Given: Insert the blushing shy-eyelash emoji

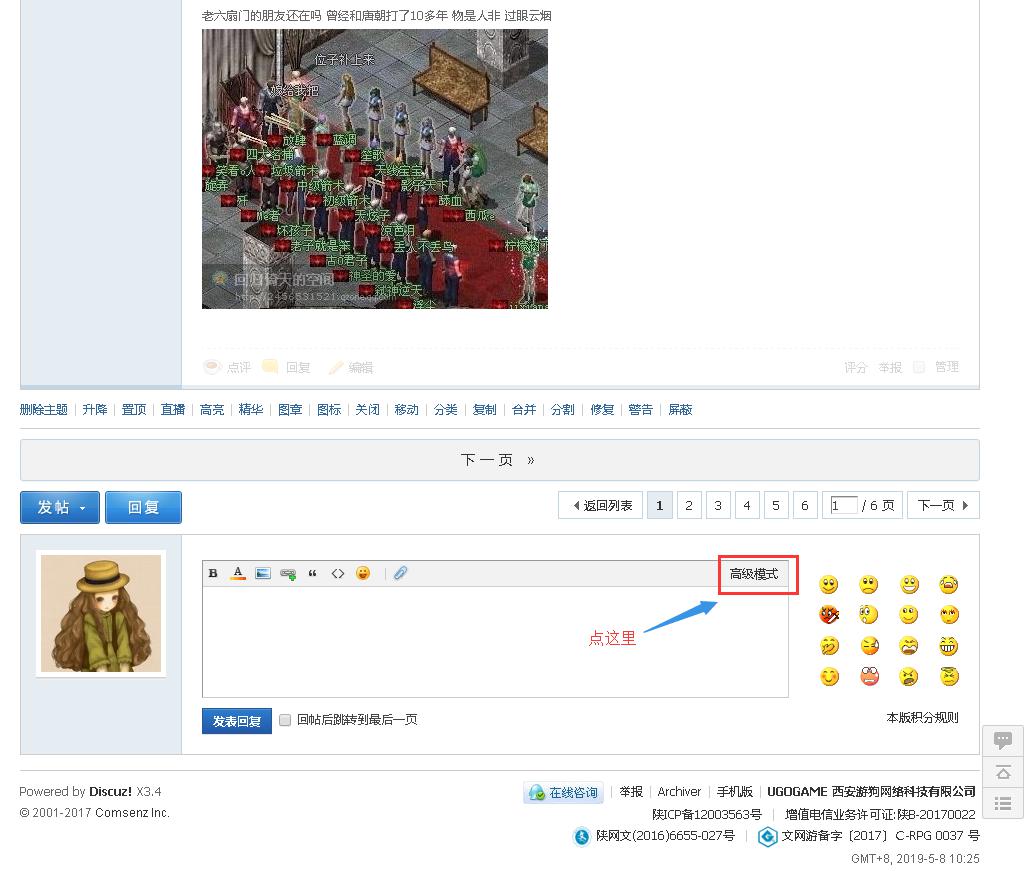Looking at the screenshot, I should point(948,615).
